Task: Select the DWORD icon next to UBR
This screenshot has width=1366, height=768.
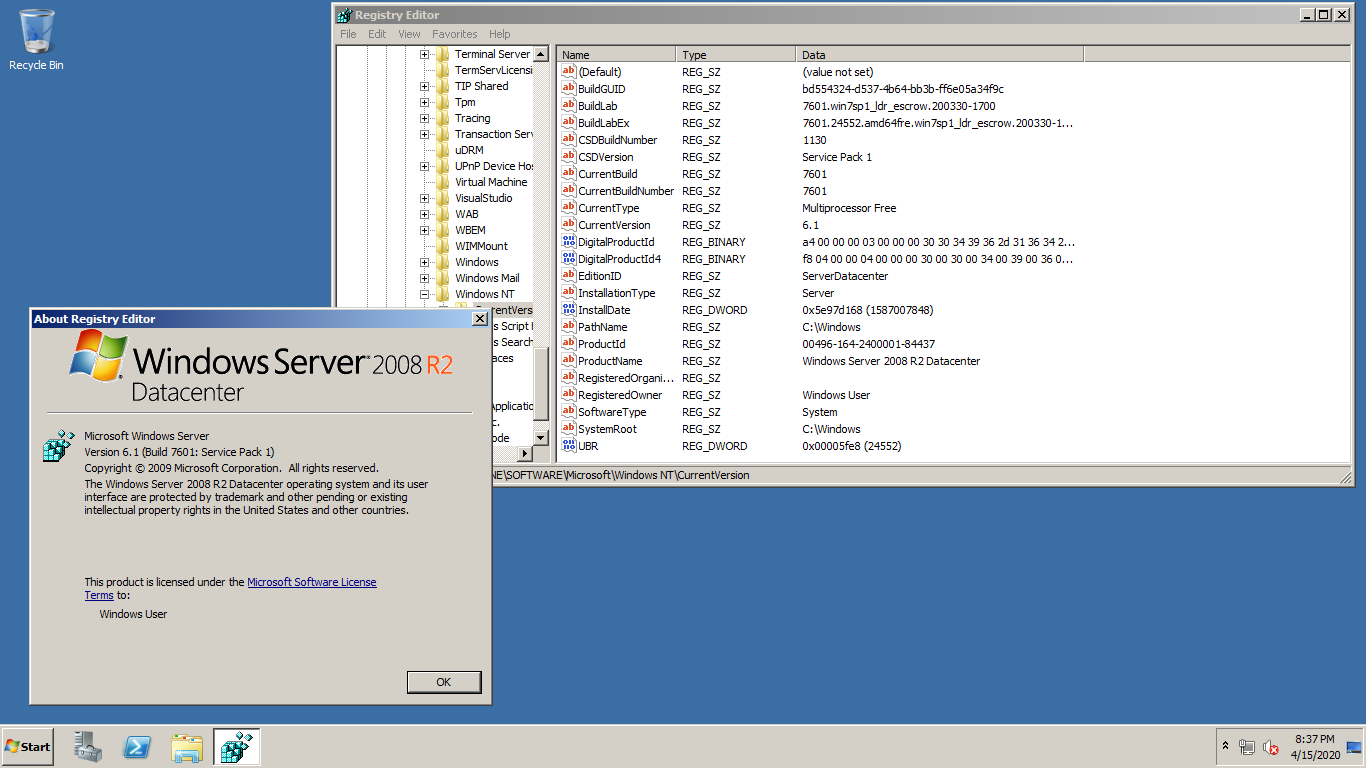Action: tap(569, 446)
